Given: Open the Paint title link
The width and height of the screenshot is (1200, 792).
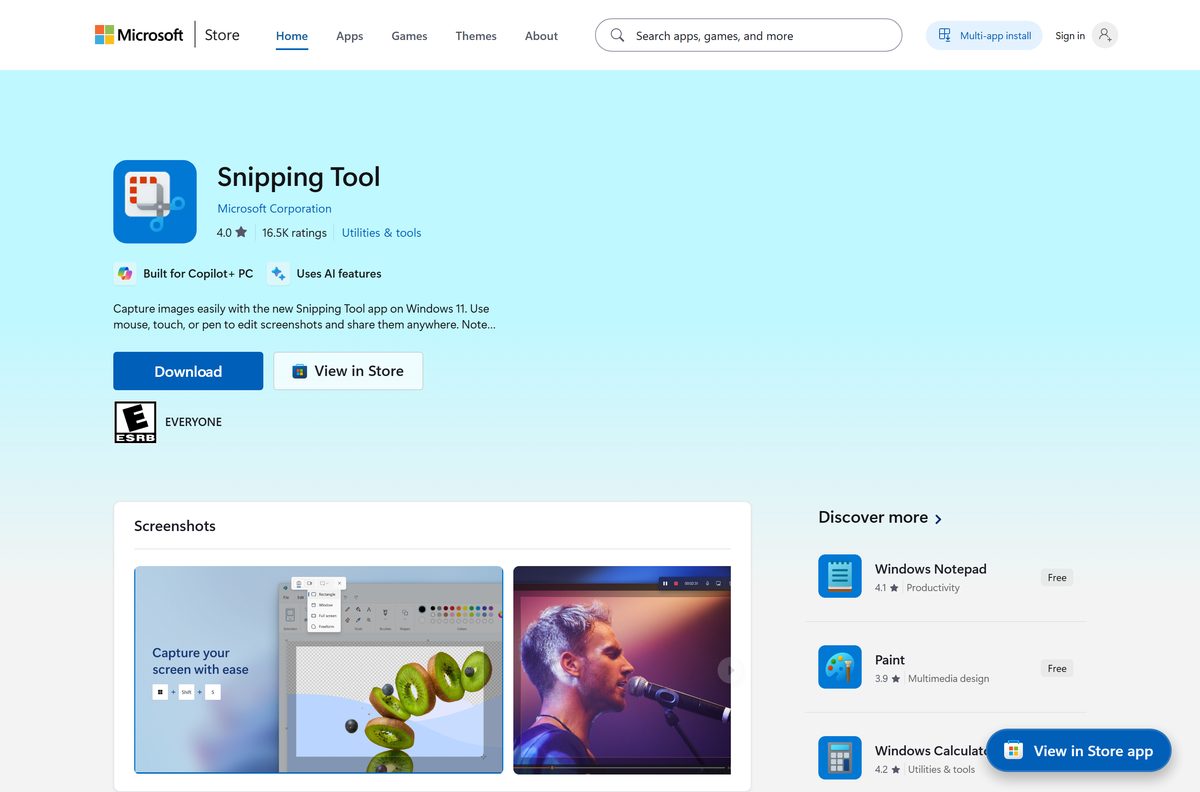Looking at the screenshot, I should pos(889,660).
